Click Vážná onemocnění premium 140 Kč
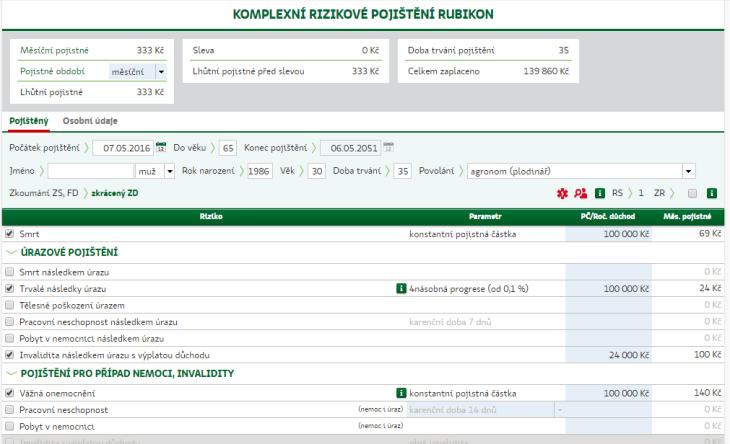 point(707,393)
